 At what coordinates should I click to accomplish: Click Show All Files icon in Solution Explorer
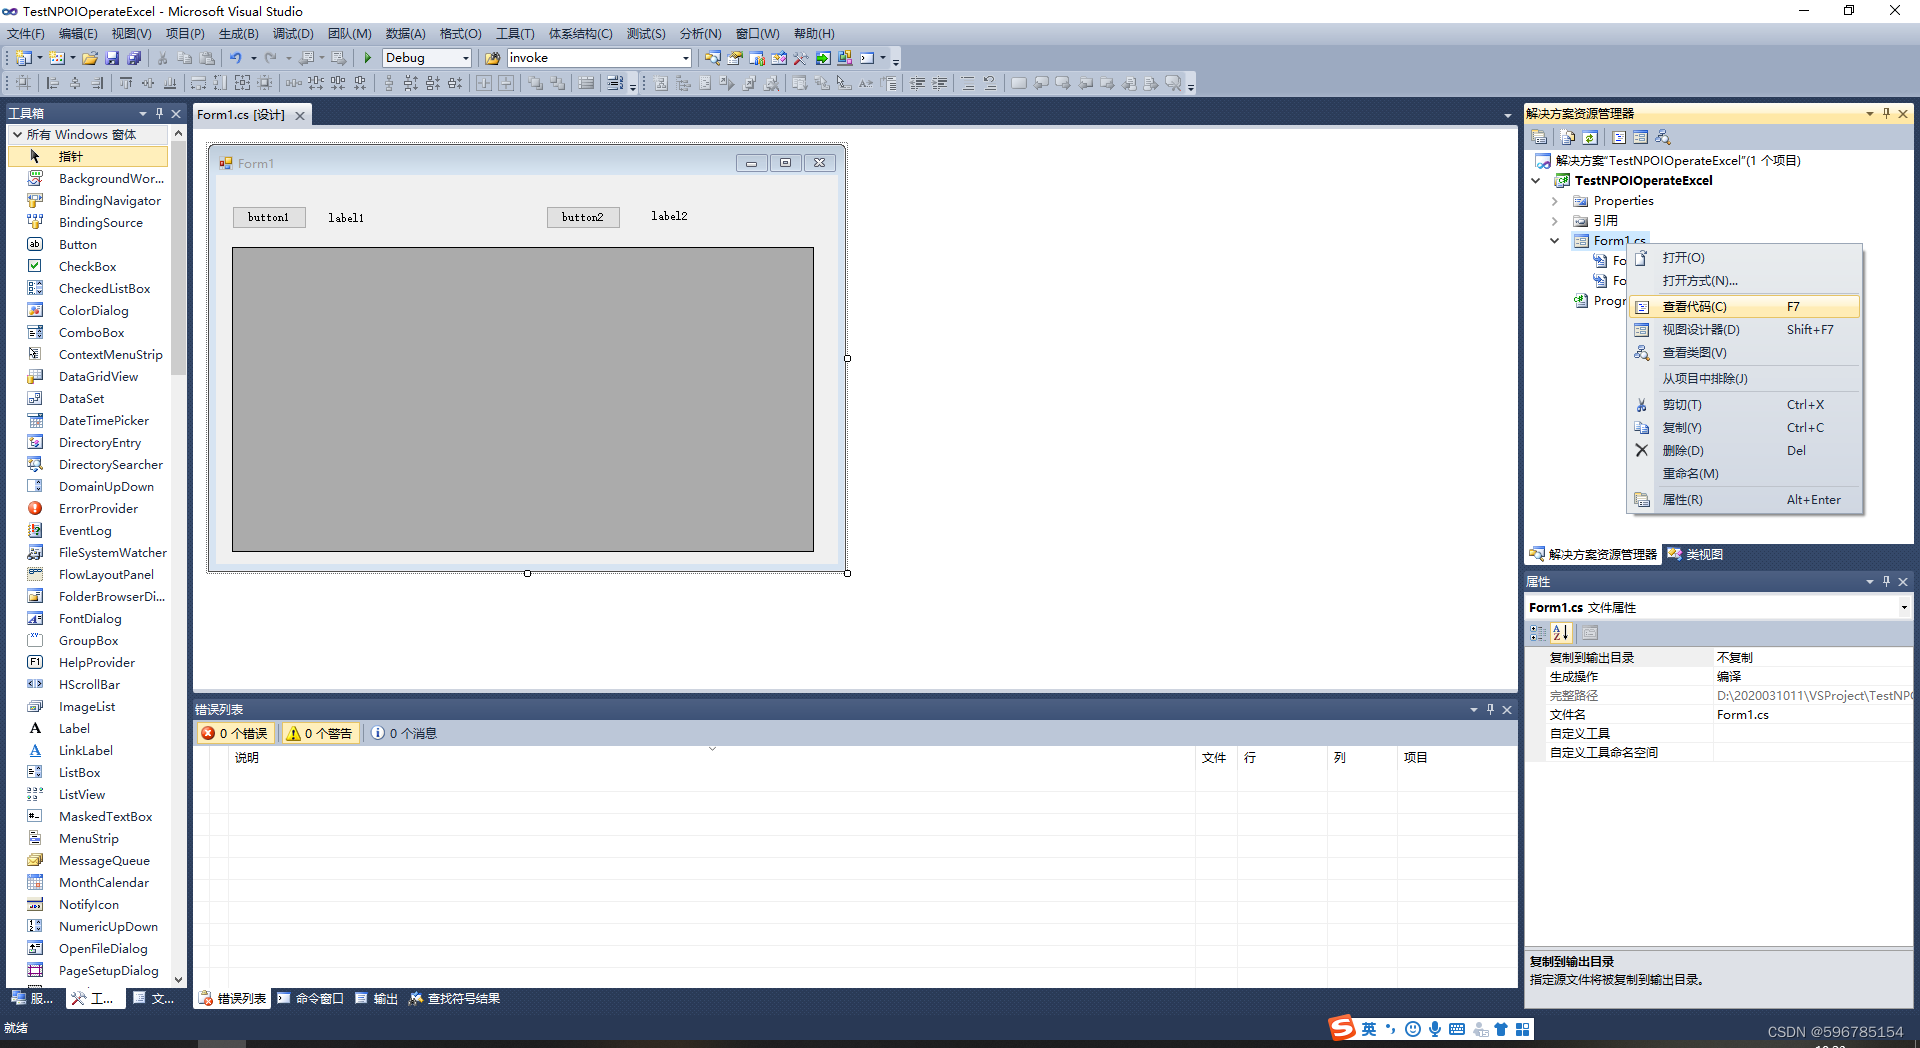pos(1567,137)
